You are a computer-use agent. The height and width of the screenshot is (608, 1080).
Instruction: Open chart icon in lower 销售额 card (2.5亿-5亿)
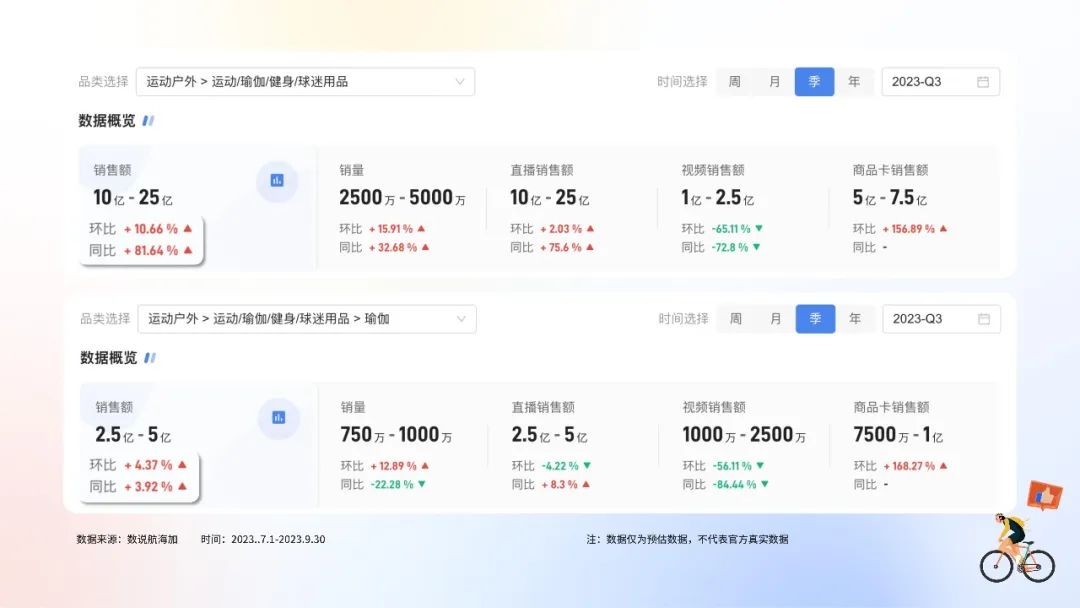pos(278,417)
